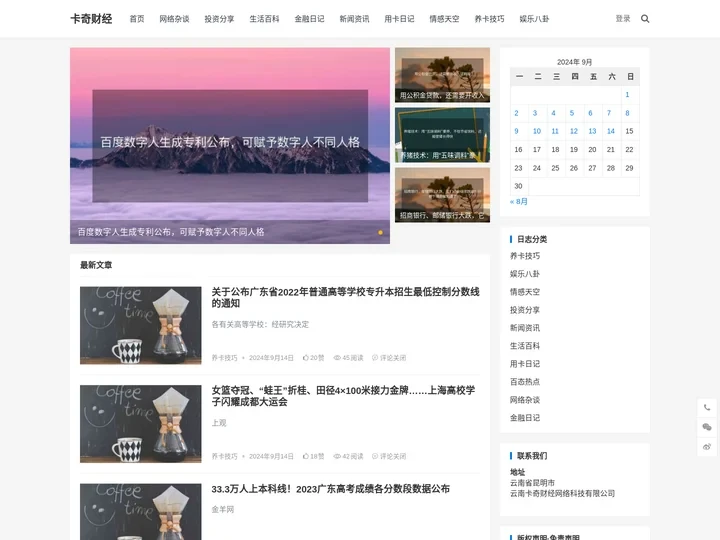Open article title about 广东省2022年专升本分数线
This screenshot has height=540, width=720.
tap(345, 298)
